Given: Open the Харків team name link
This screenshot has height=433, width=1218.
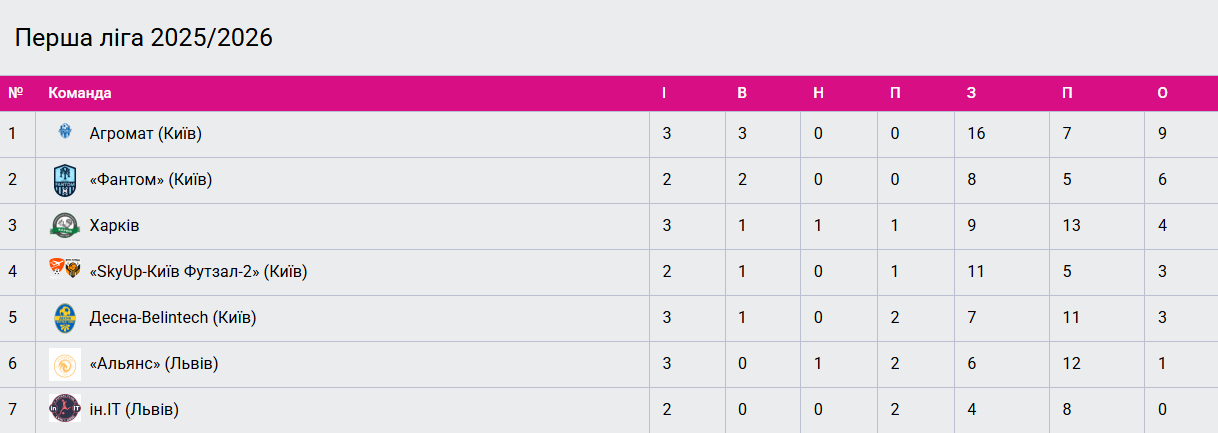Looking at the screenshot, I should point(114,226).
